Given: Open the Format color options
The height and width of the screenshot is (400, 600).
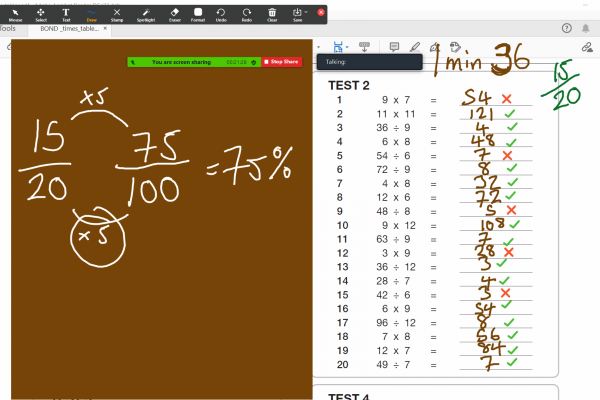Looking at the screenshot, I should tap(196, 13).
